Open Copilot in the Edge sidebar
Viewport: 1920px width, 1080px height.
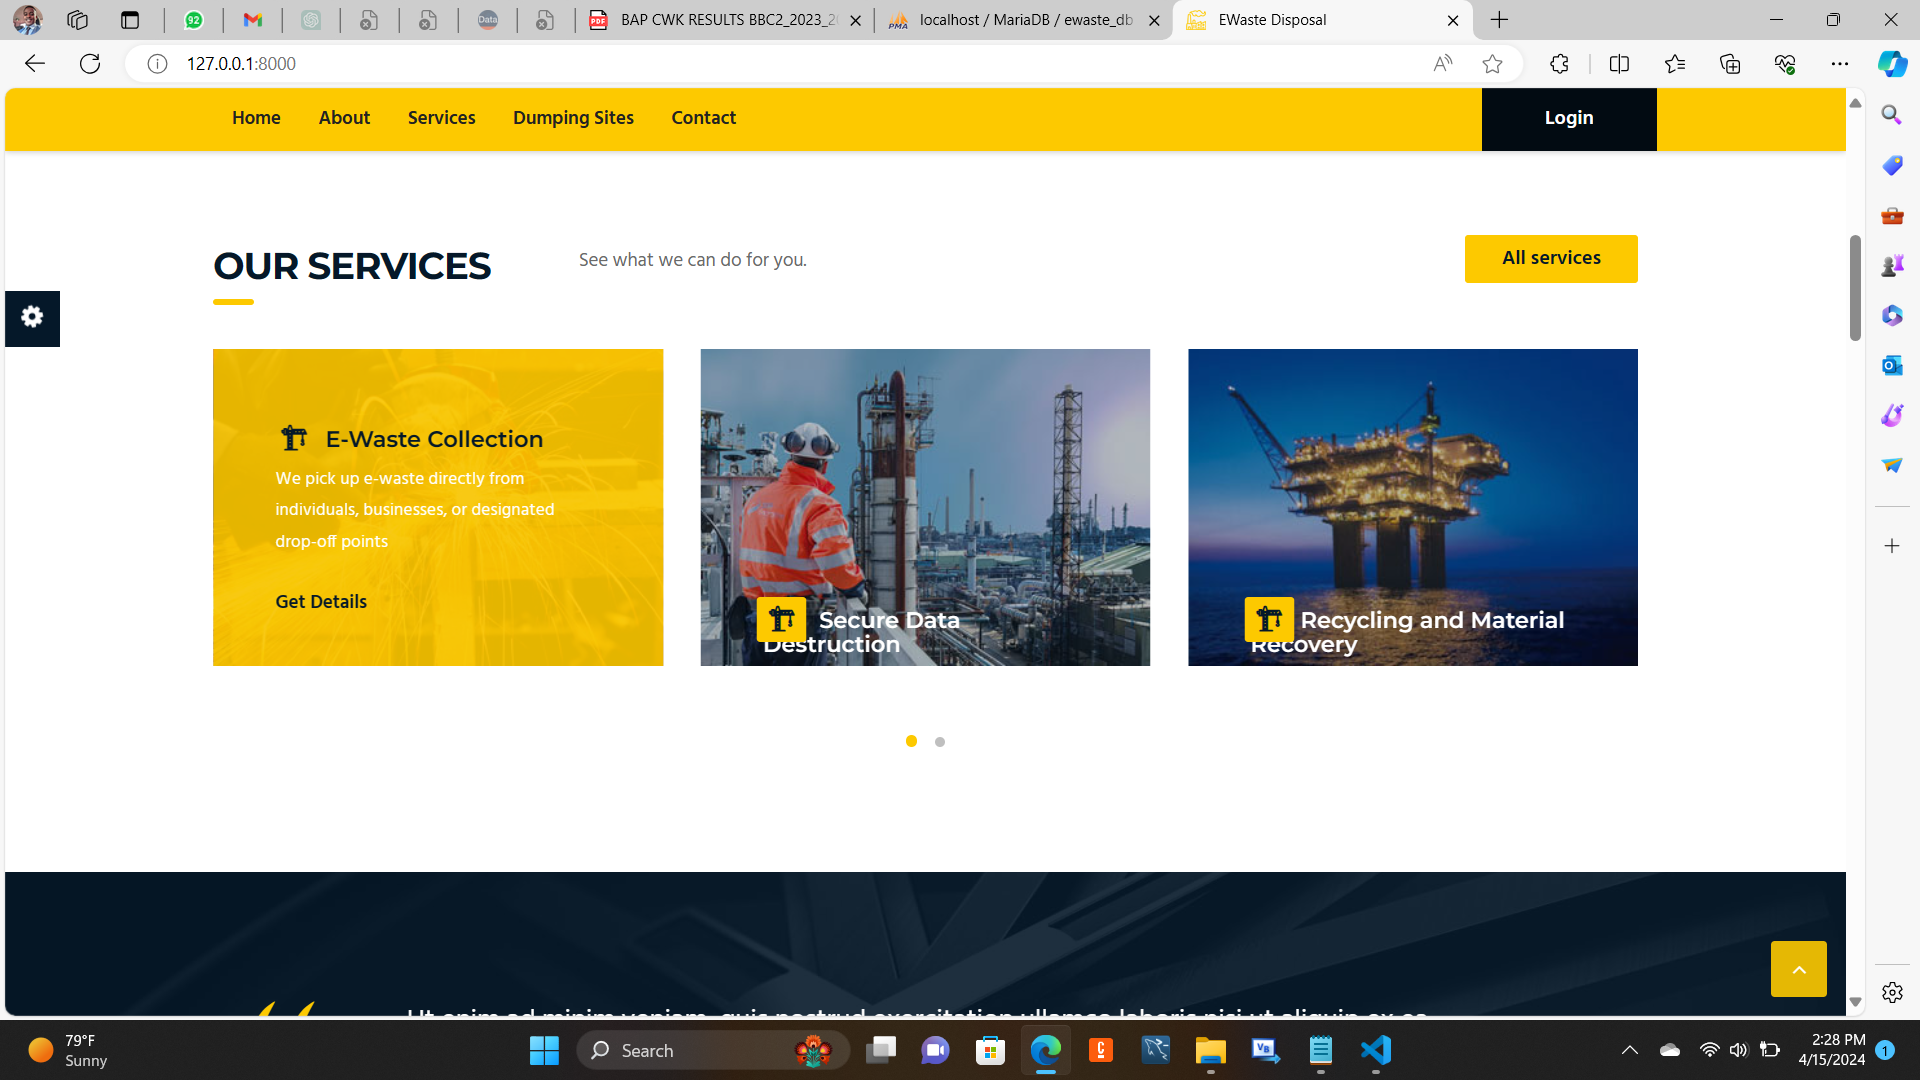tap(1891, 64)
